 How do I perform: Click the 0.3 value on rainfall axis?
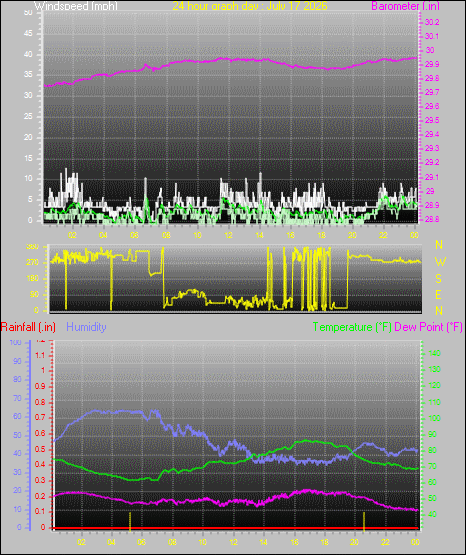pos(40,480)
